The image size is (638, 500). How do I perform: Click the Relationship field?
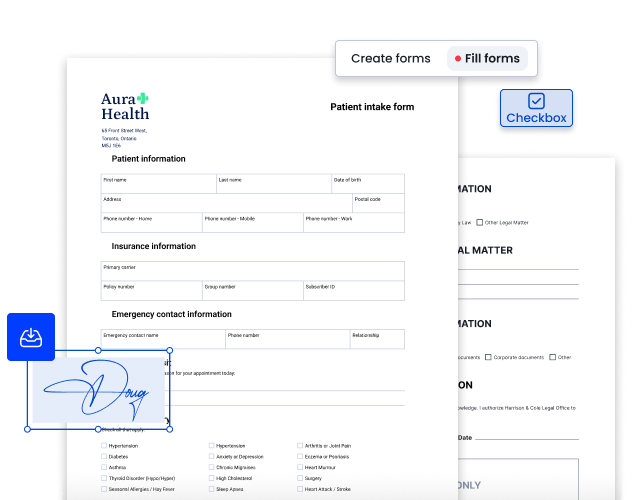click(x=377, y=339)
